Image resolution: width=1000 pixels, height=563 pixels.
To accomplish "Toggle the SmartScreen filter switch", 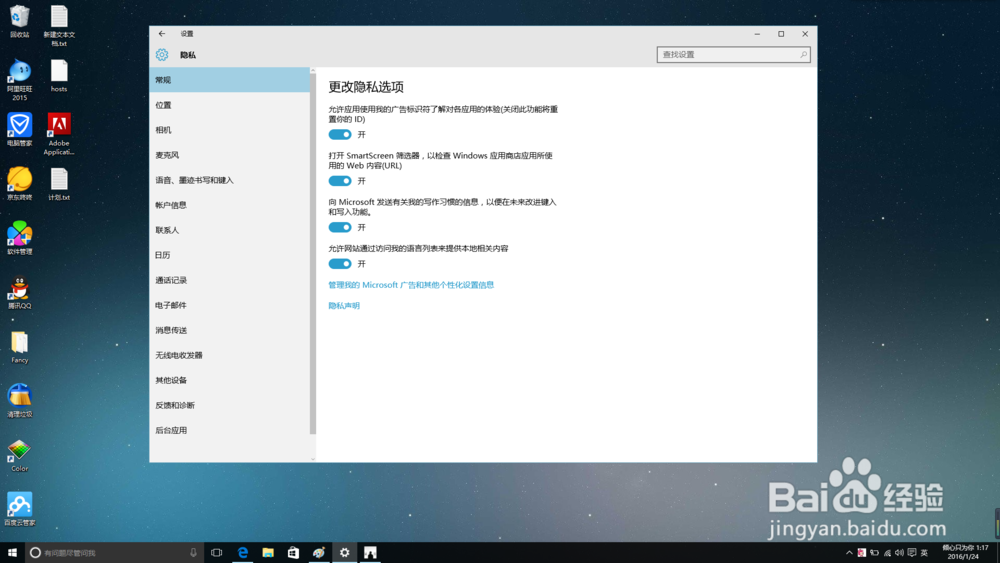I will 340,181.
